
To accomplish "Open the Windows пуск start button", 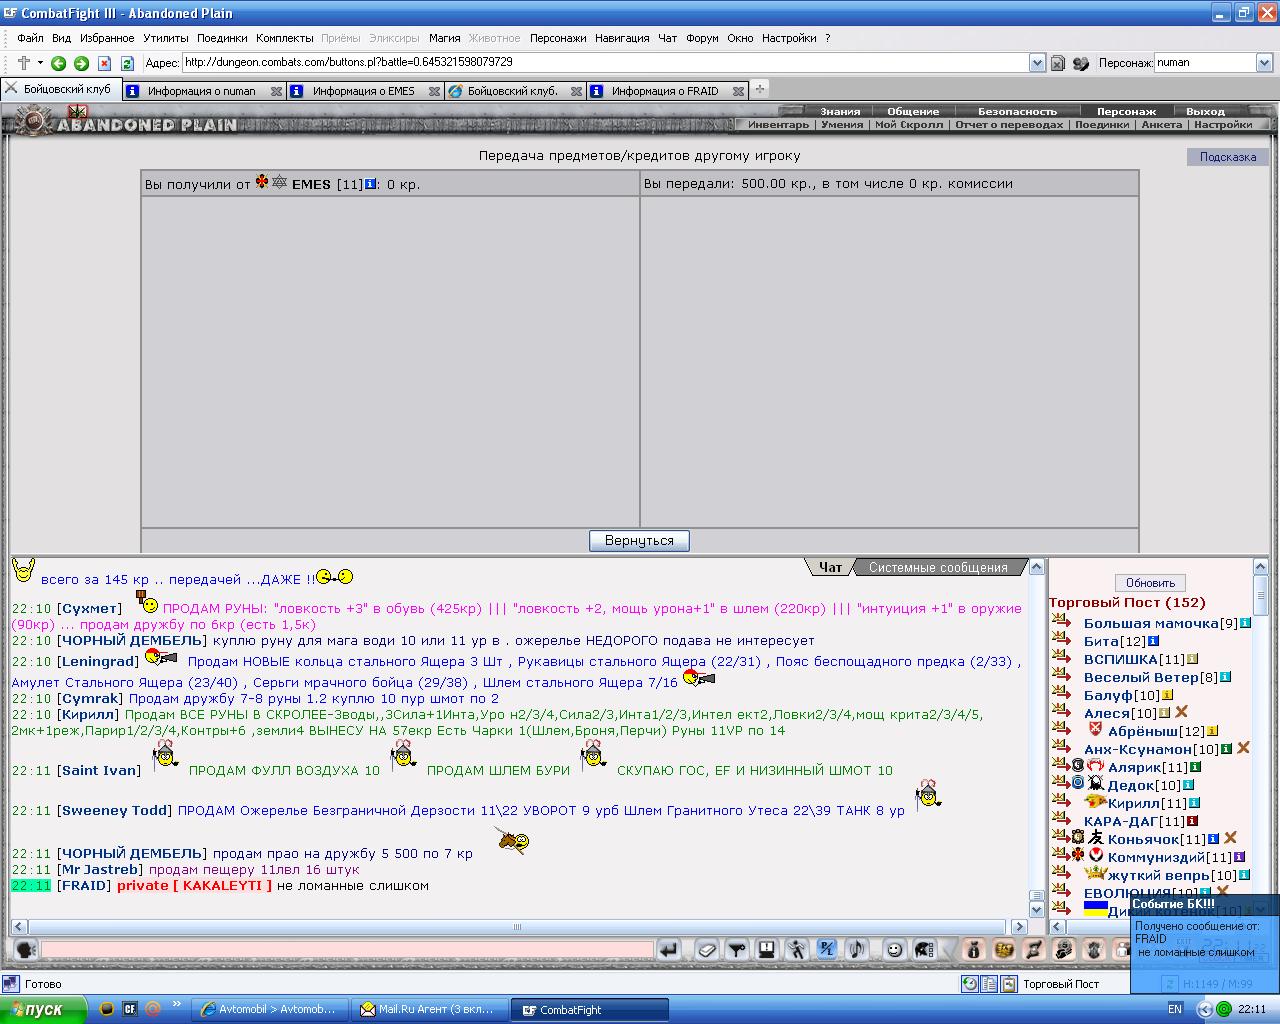I will pyautogui.click(x=44, y=1009).
